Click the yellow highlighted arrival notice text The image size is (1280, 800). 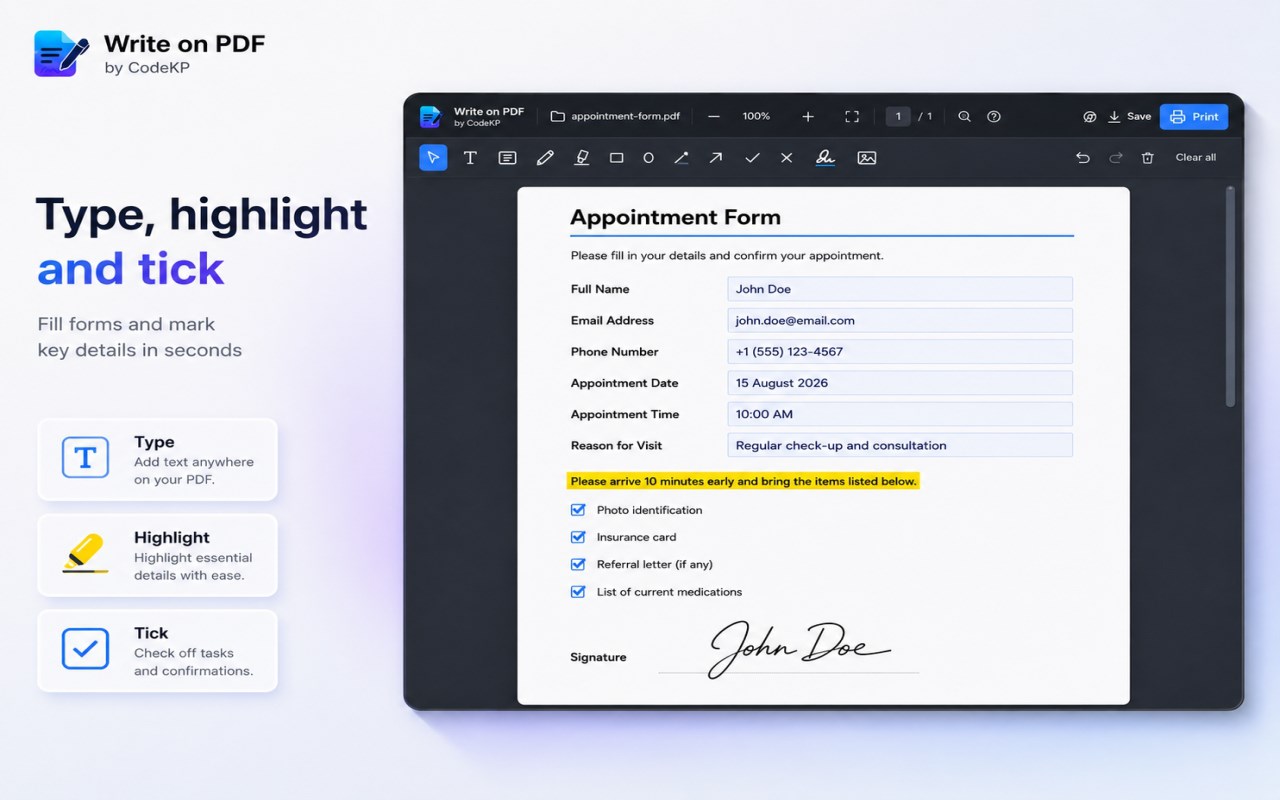click(743, 482)
